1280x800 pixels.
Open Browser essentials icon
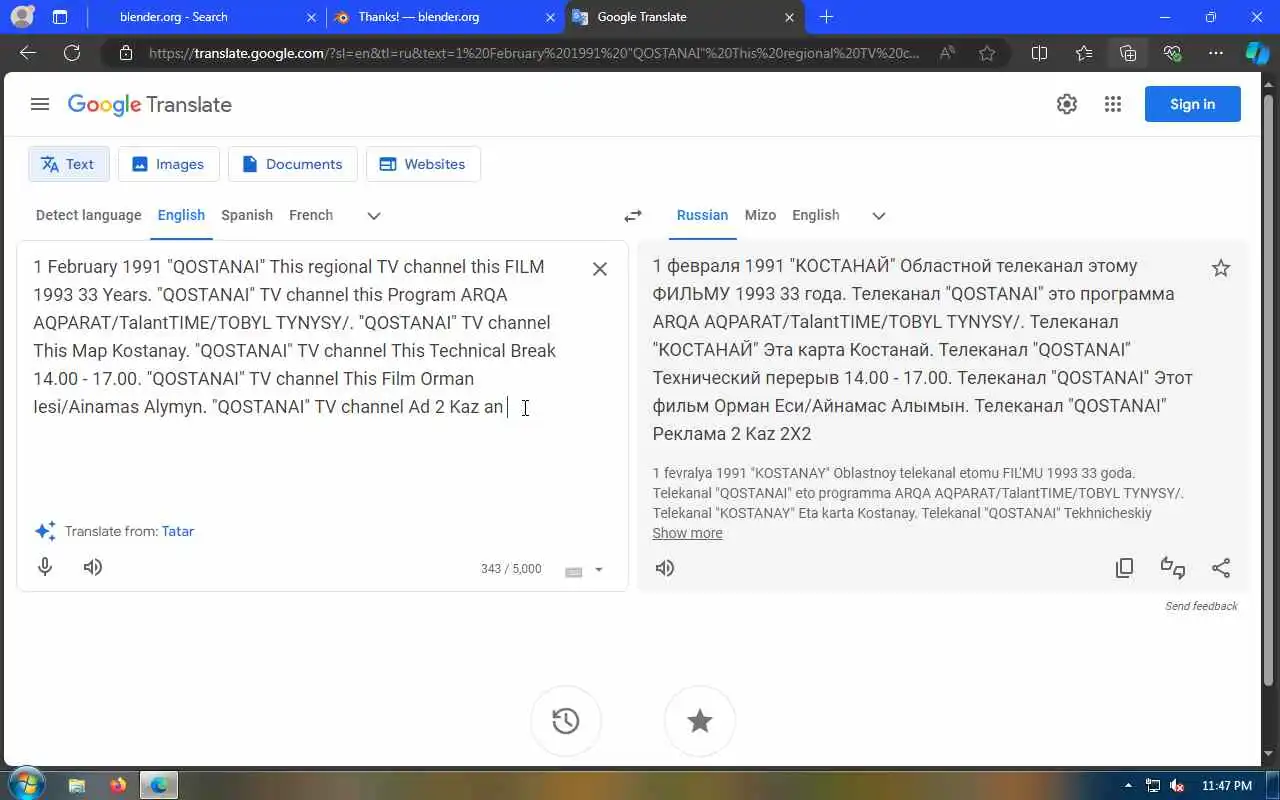(1172, 53)
